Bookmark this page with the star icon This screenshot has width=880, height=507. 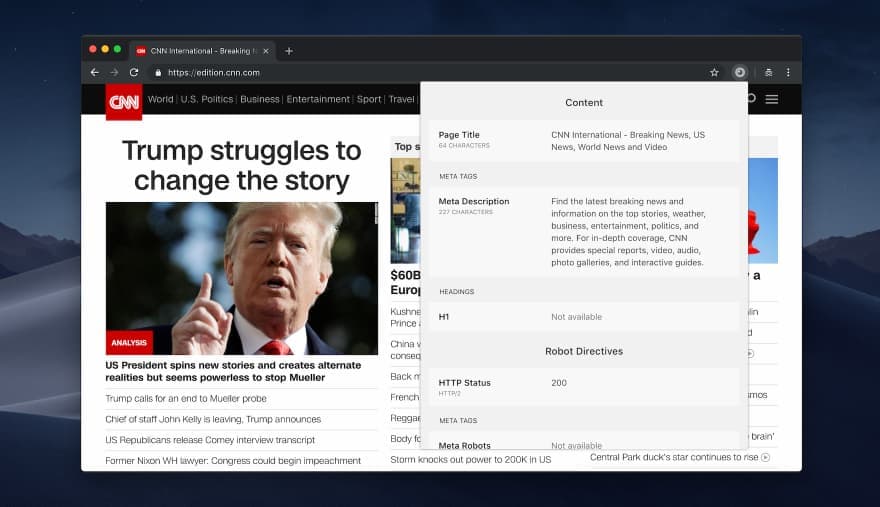click(714, 72)
